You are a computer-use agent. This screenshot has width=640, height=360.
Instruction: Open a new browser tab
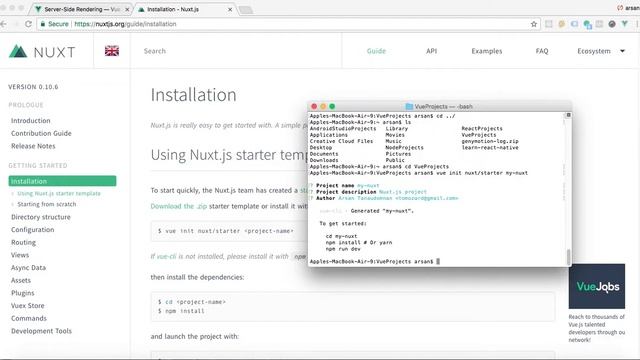[246, 10]
